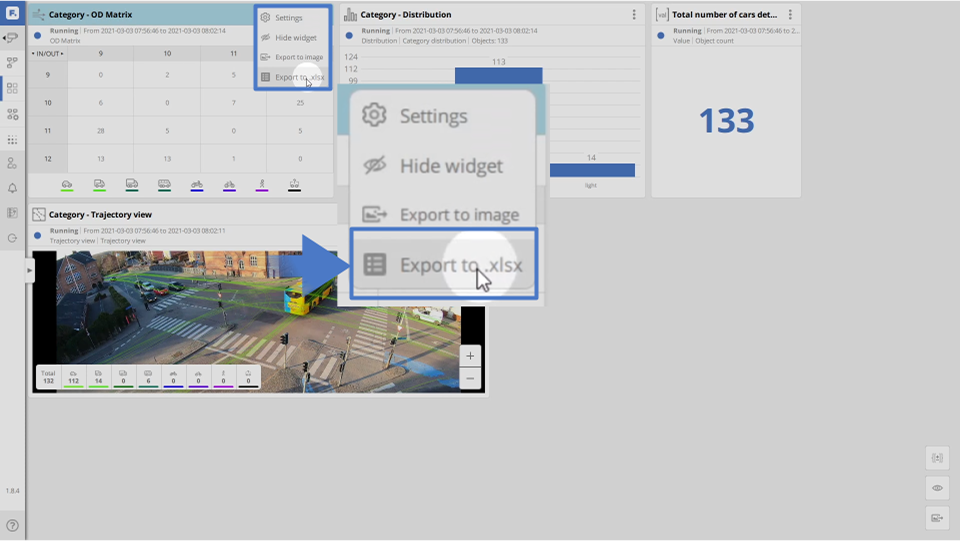Toggle the car category filter in OD Matrix
This screenshot has height=541, width=960.
[67, 185]
